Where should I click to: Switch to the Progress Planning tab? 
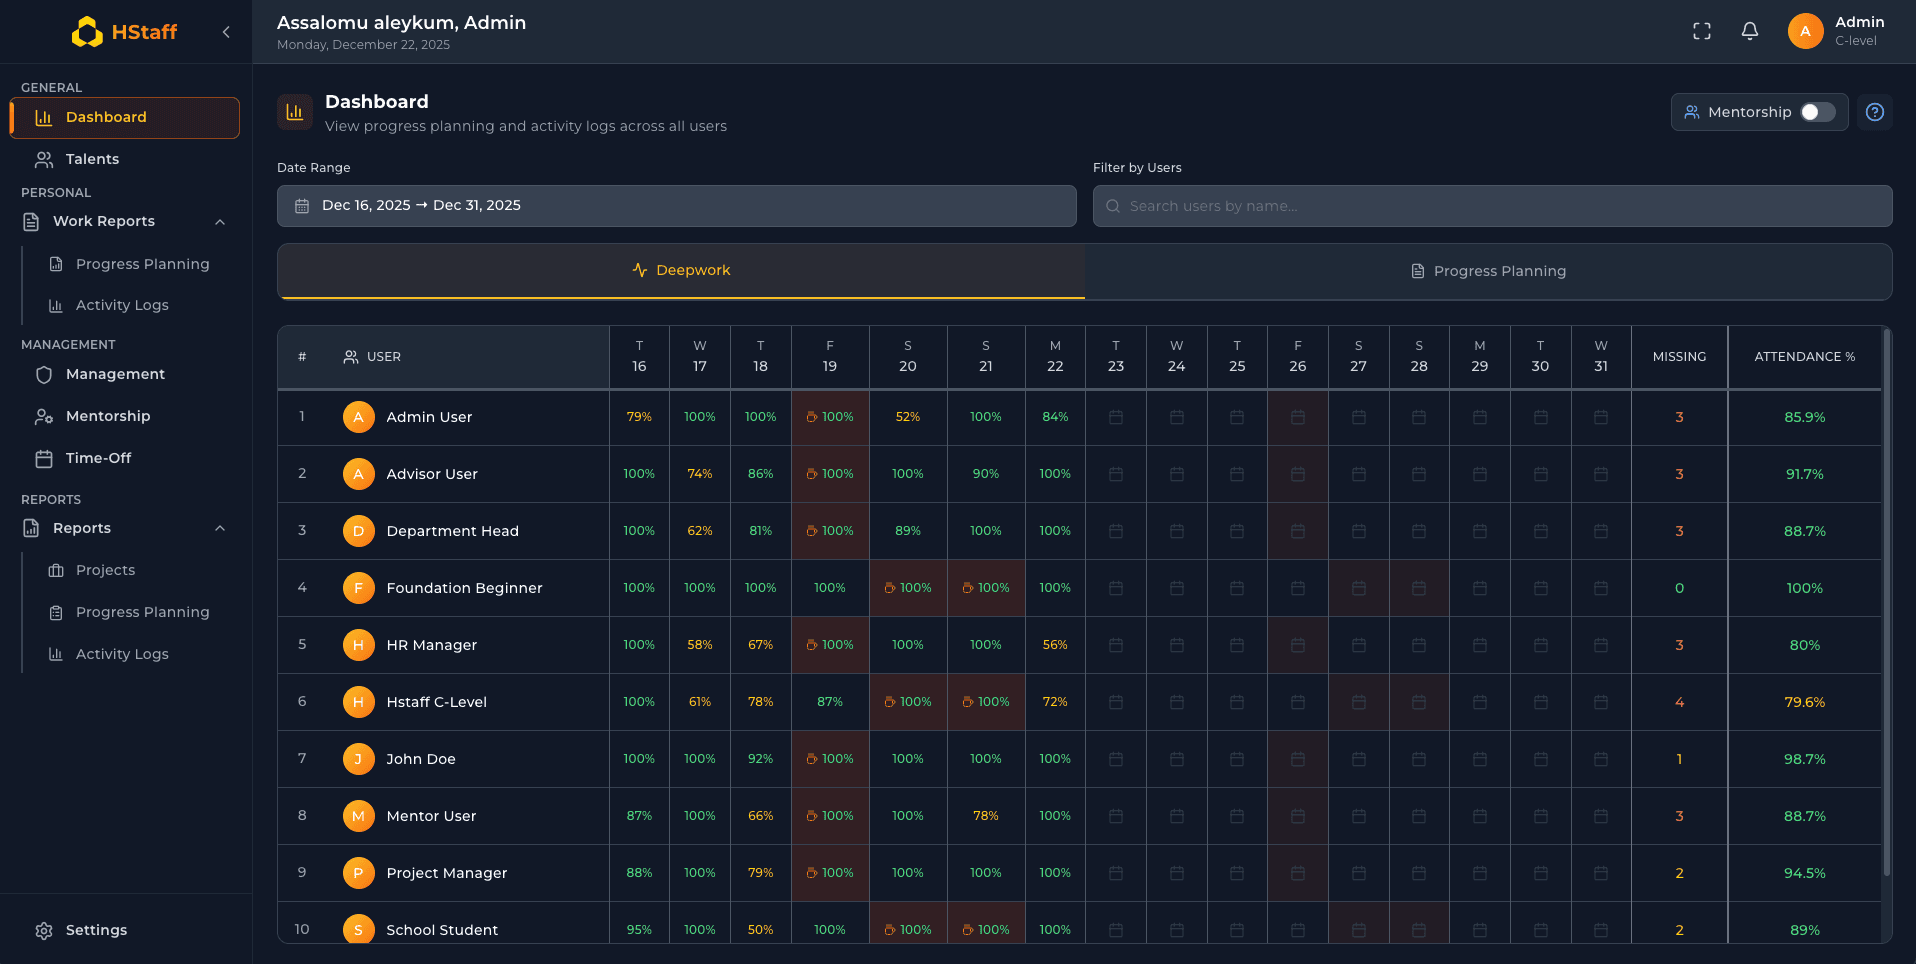tap(1489, 270)
